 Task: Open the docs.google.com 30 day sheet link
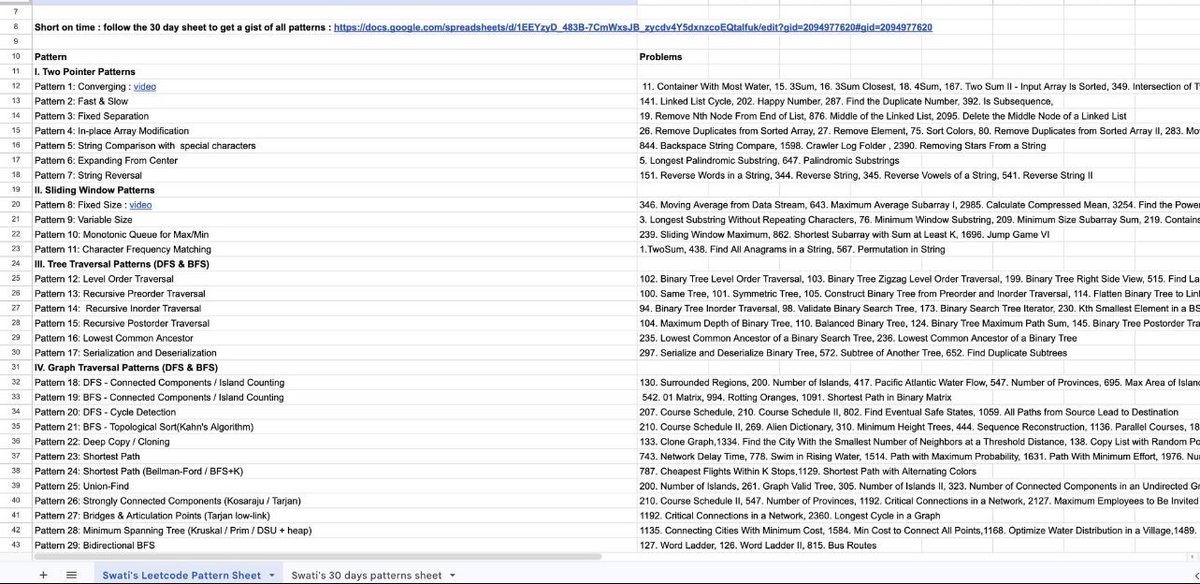click(634, 27)
